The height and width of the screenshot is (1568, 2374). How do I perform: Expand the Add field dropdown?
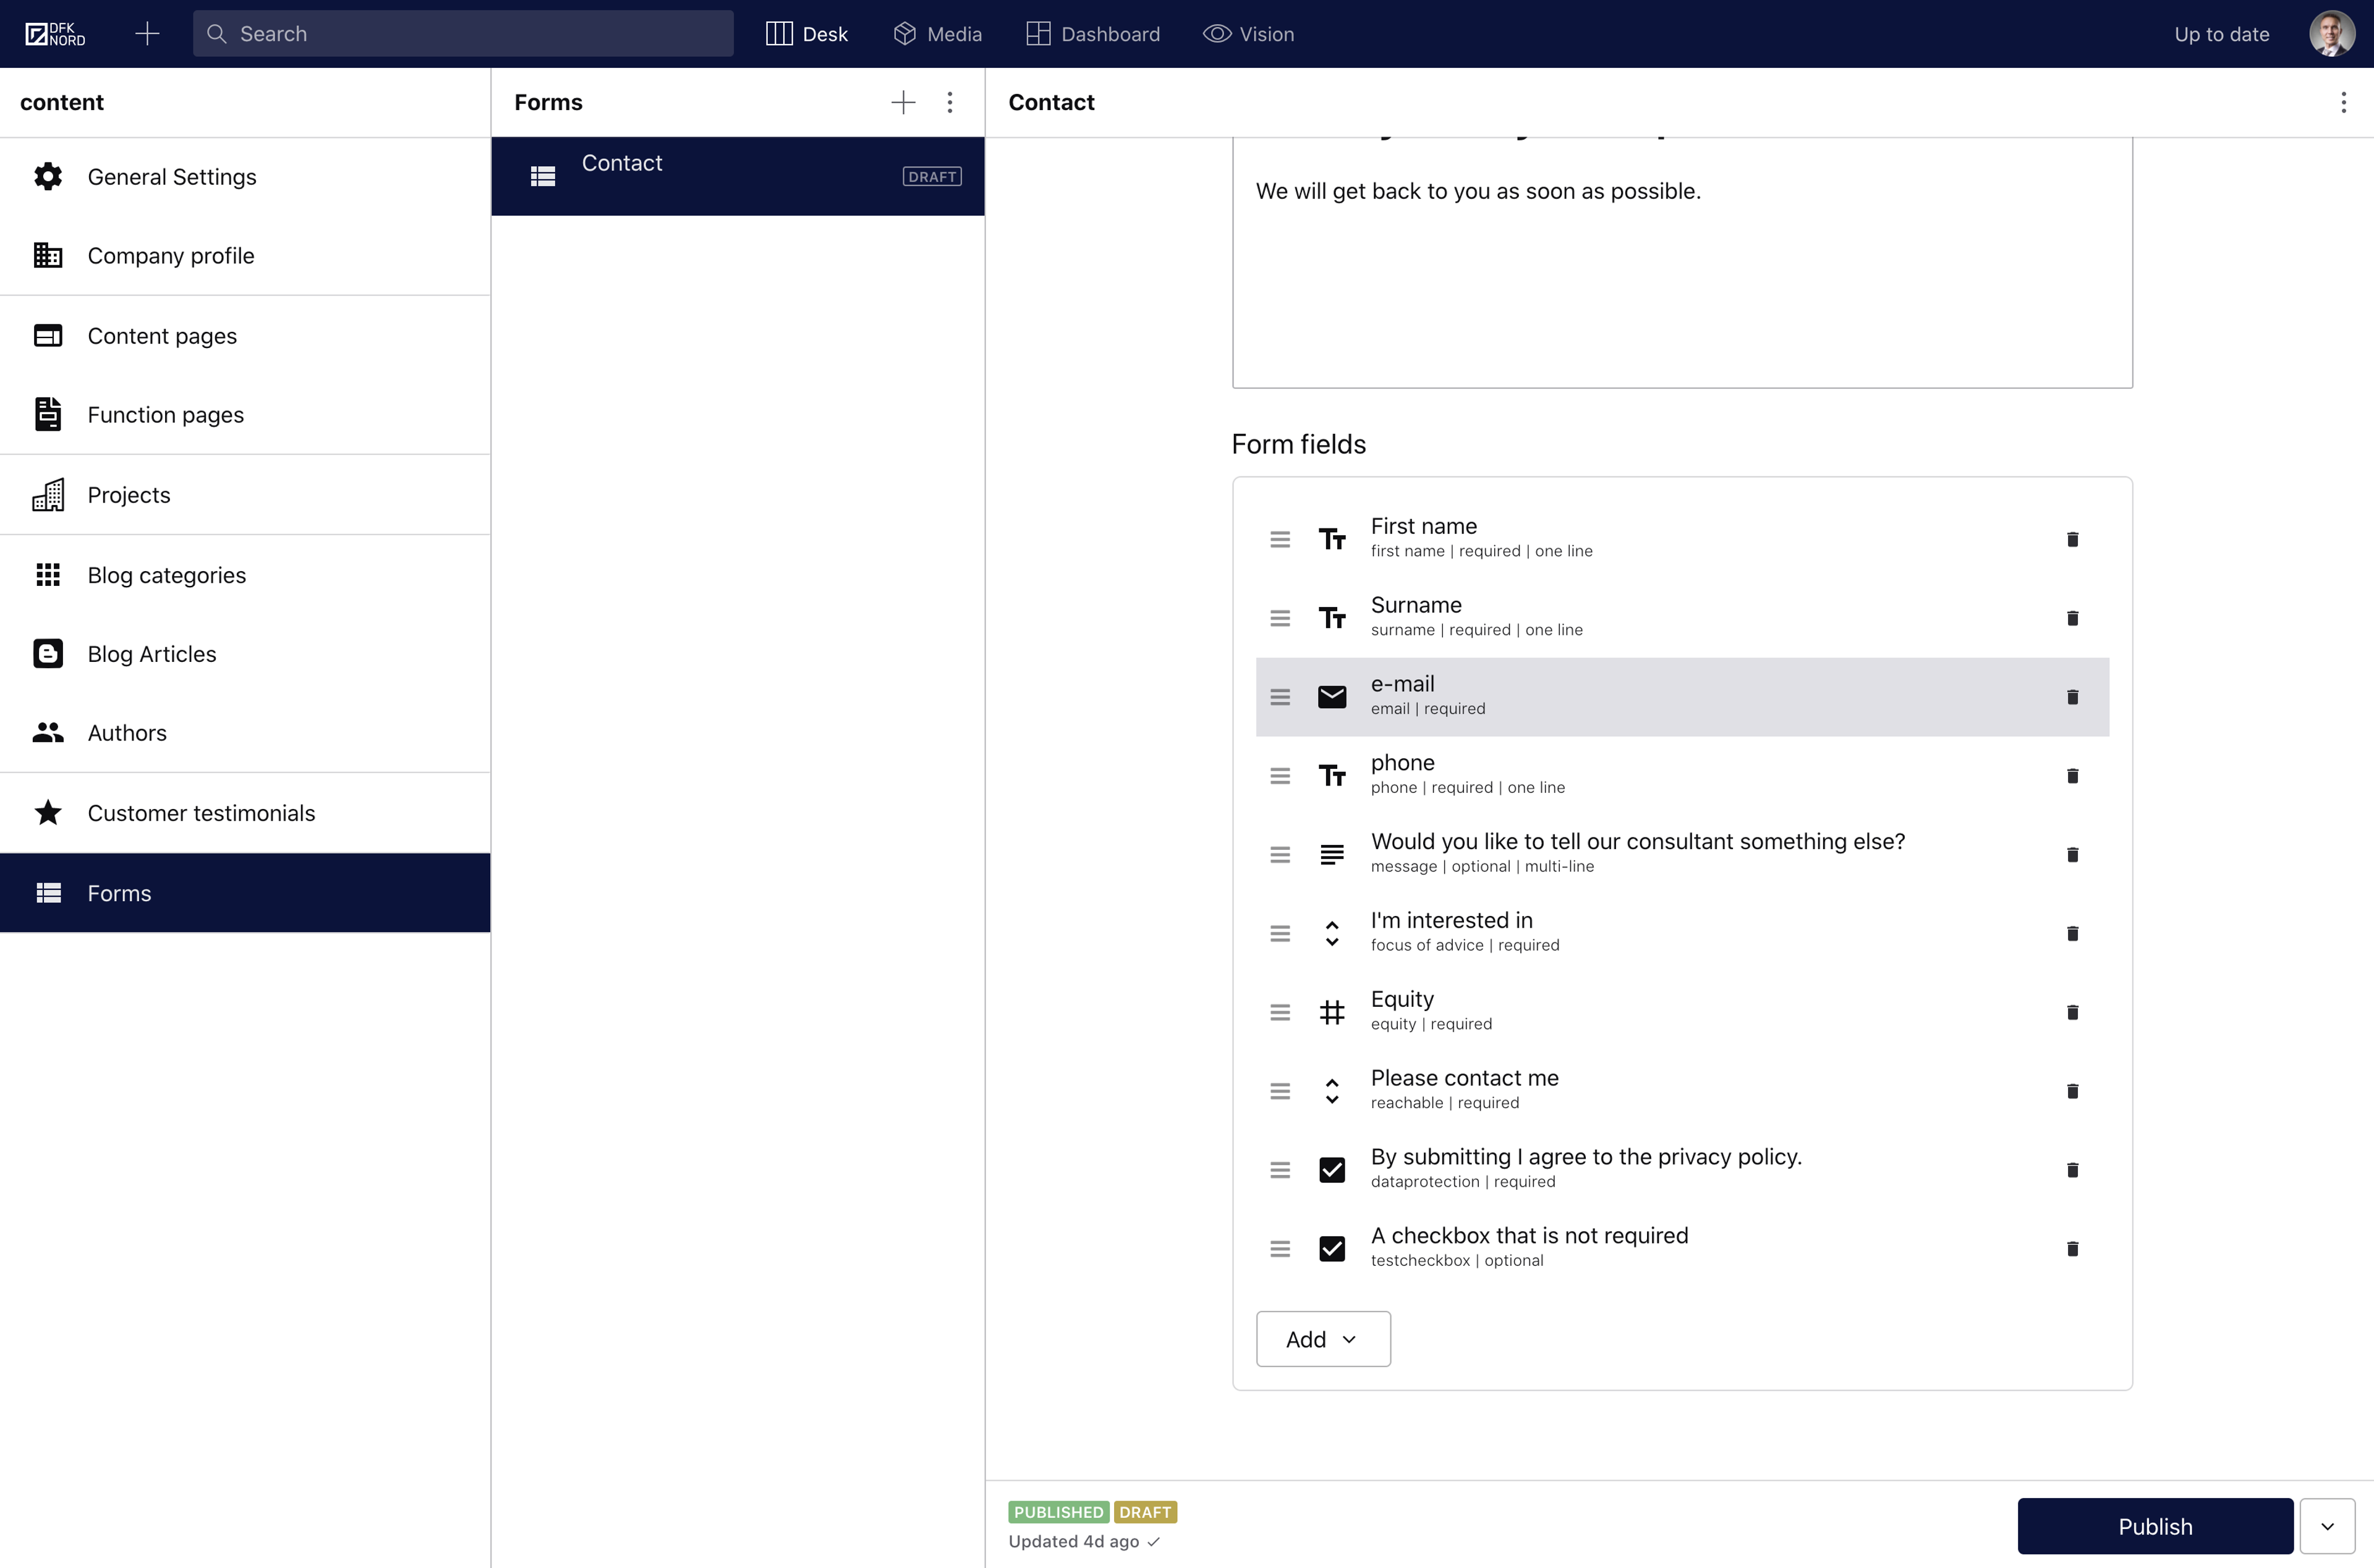[1322, 1338]
